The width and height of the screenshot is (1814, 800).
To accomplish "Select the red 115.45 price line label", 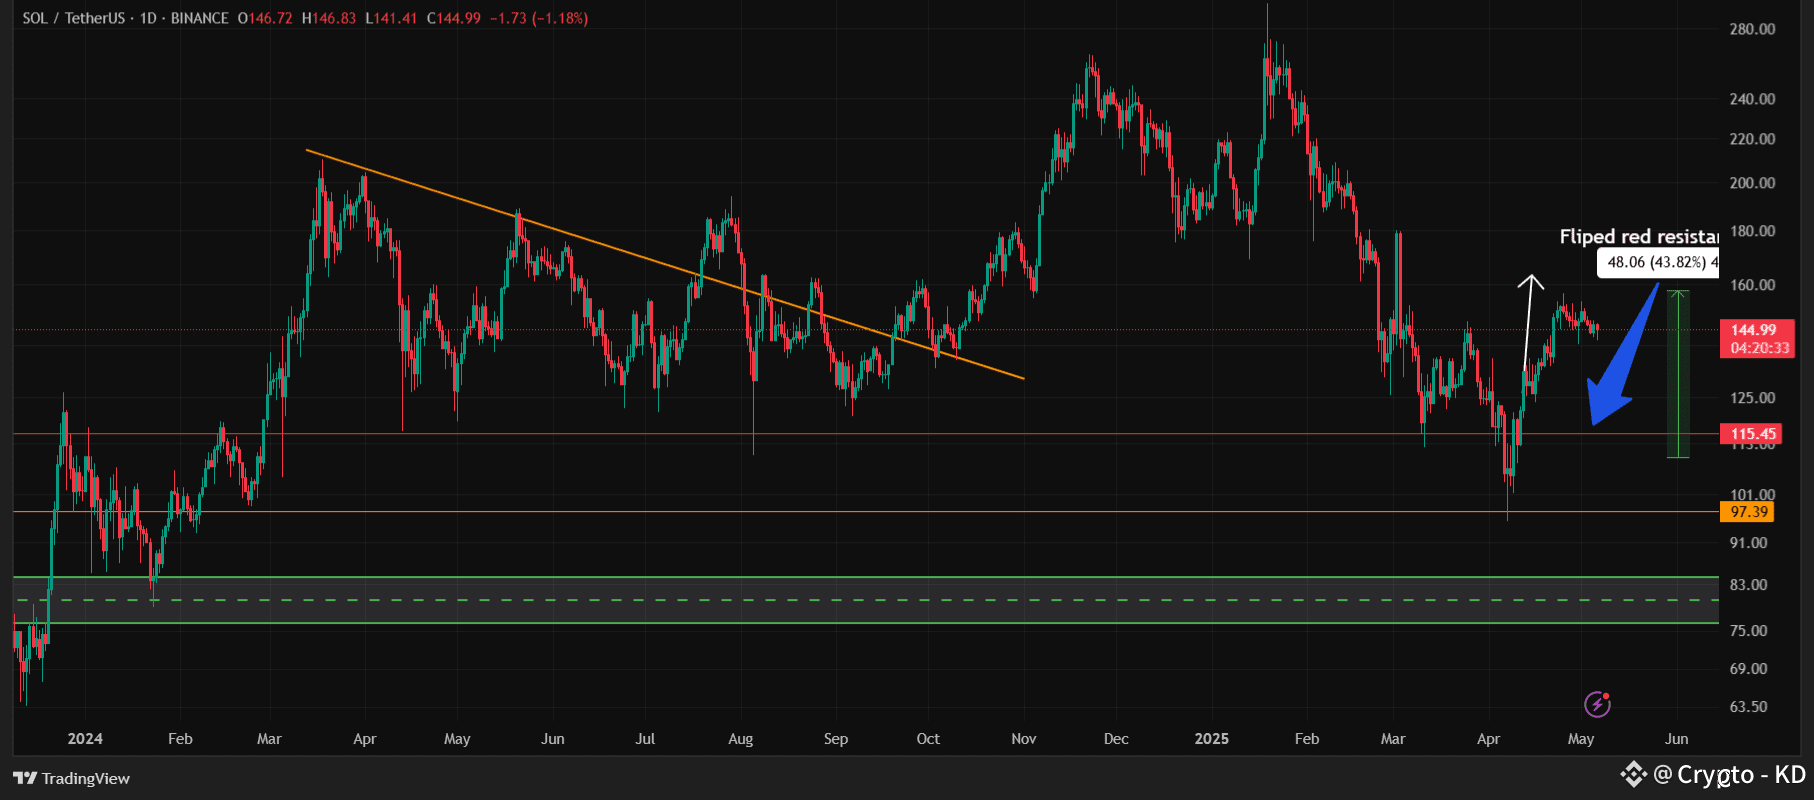I will coord(1752,434).
